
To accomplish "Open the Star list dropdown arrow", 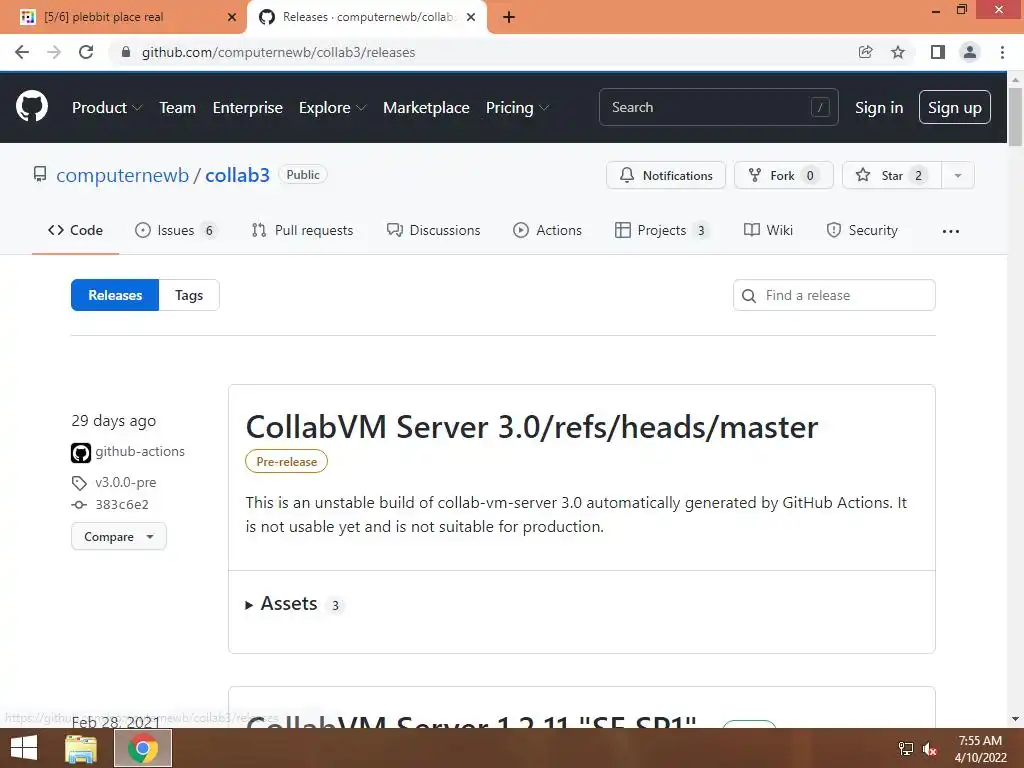I will pos(958,176).
